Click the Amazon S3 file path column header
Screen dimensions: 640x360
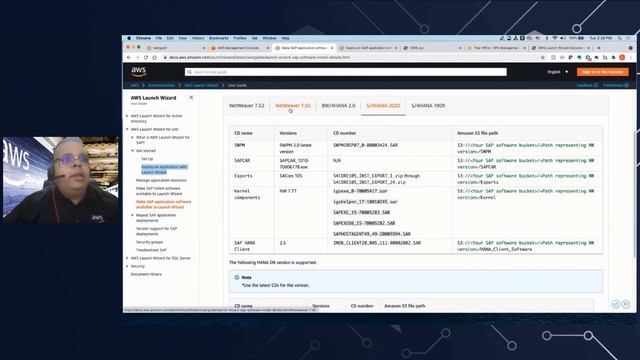click(477, 133)
